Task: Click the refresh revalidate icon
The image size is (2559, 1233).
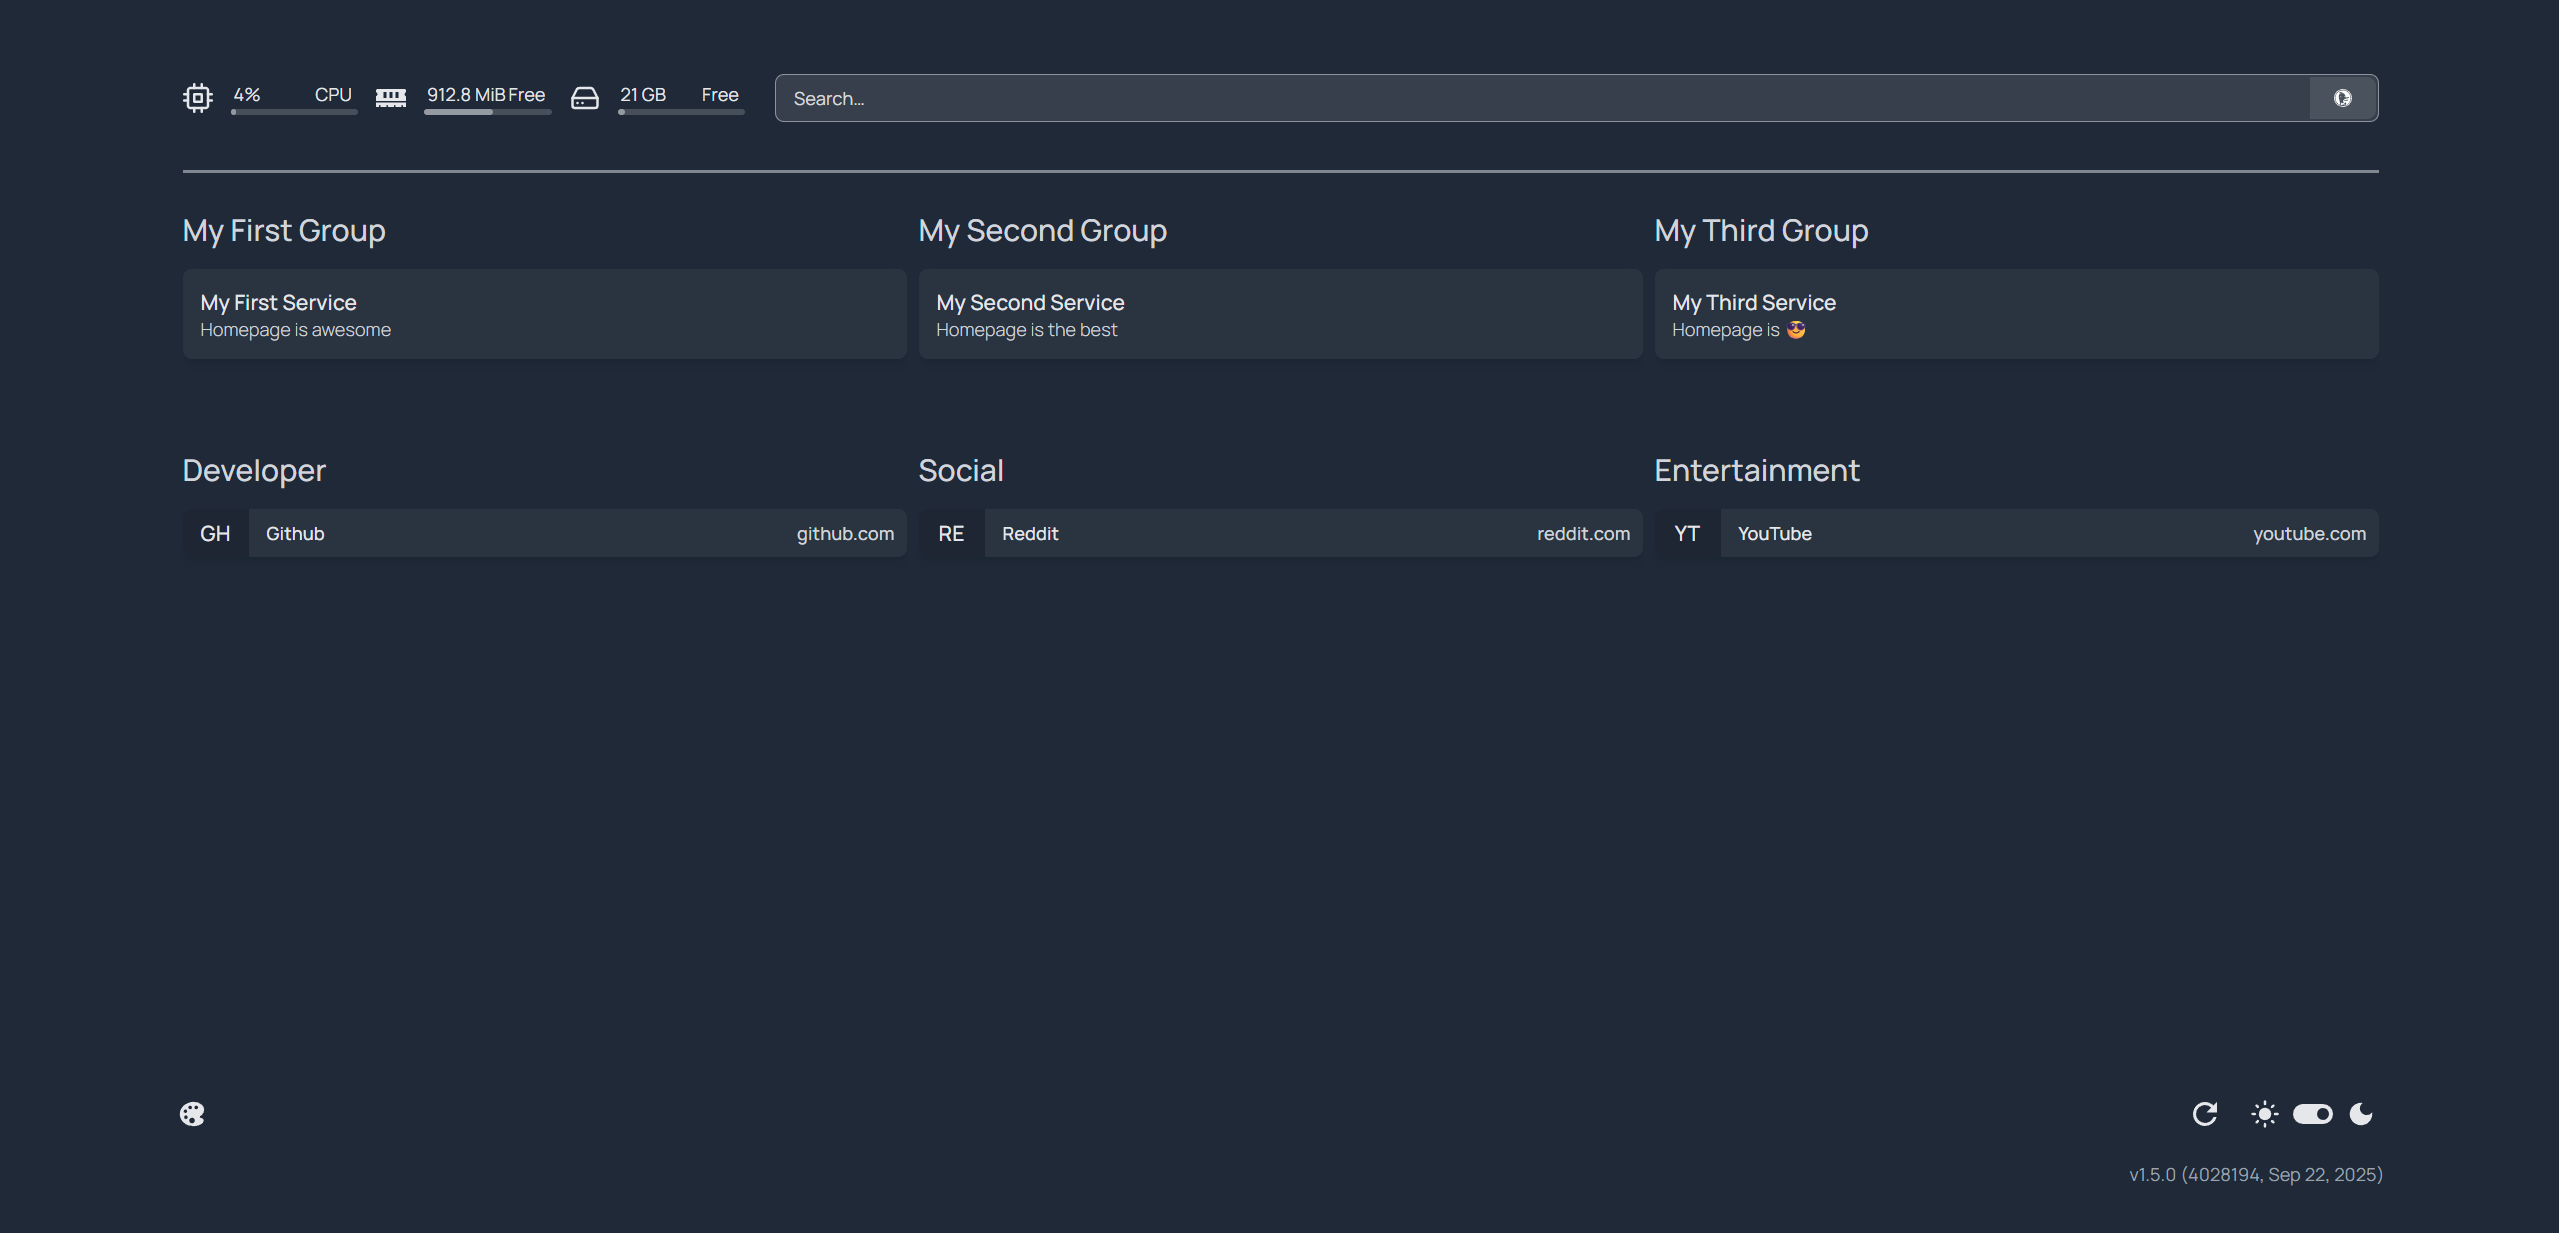Action: tap(2205, 1114)
